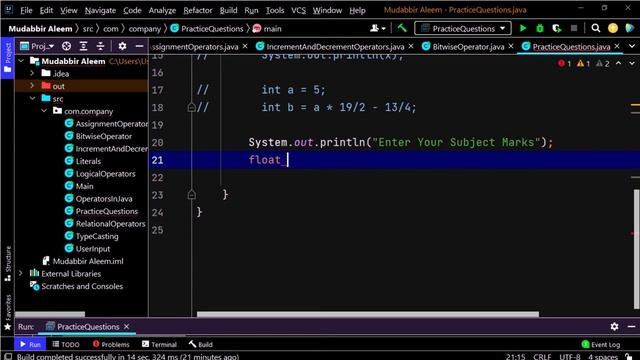
Task: Collapse the com.company package
Action: point(44,111)
